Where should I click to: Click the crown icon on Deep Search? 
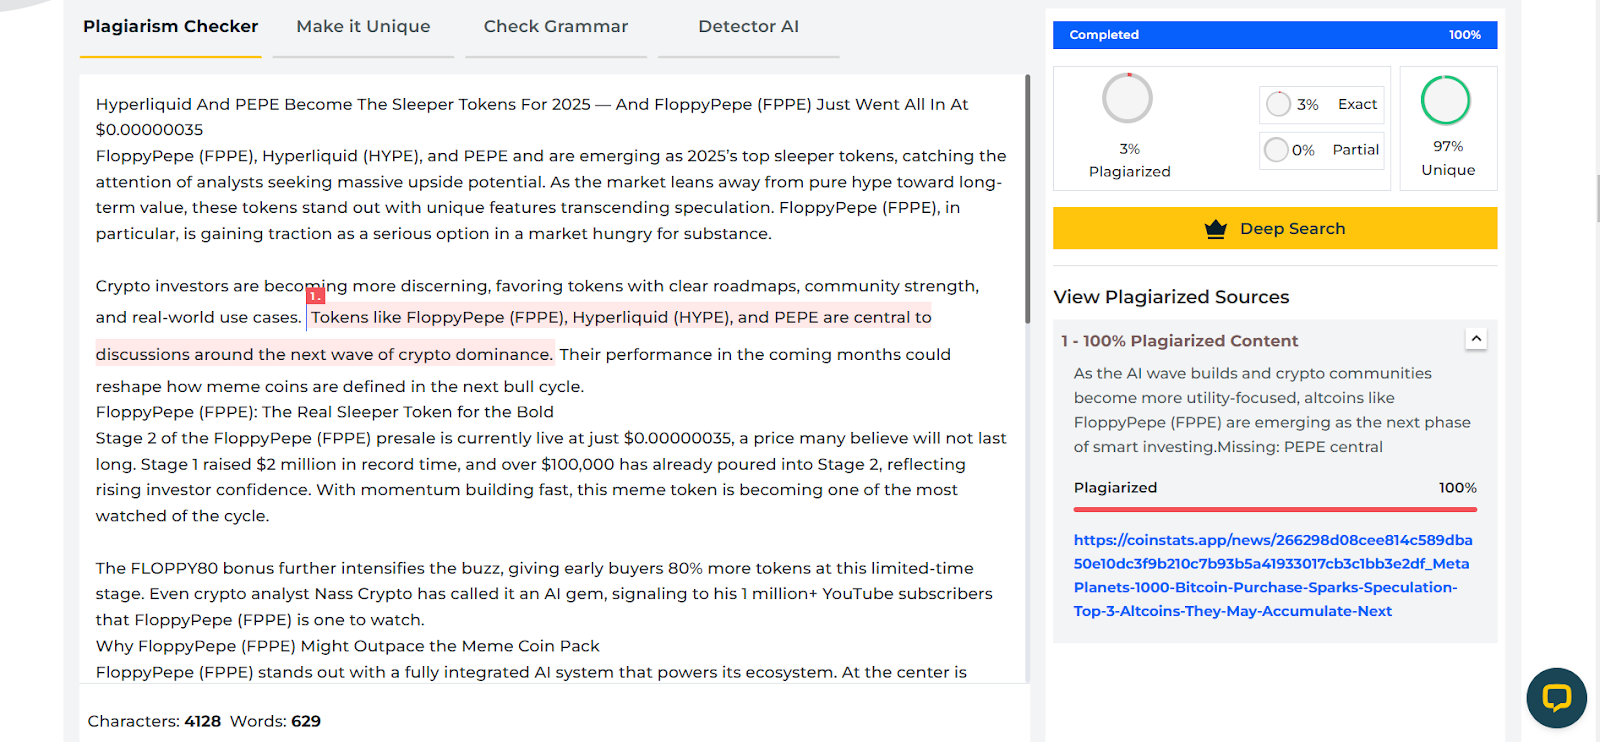point(1215,229)
